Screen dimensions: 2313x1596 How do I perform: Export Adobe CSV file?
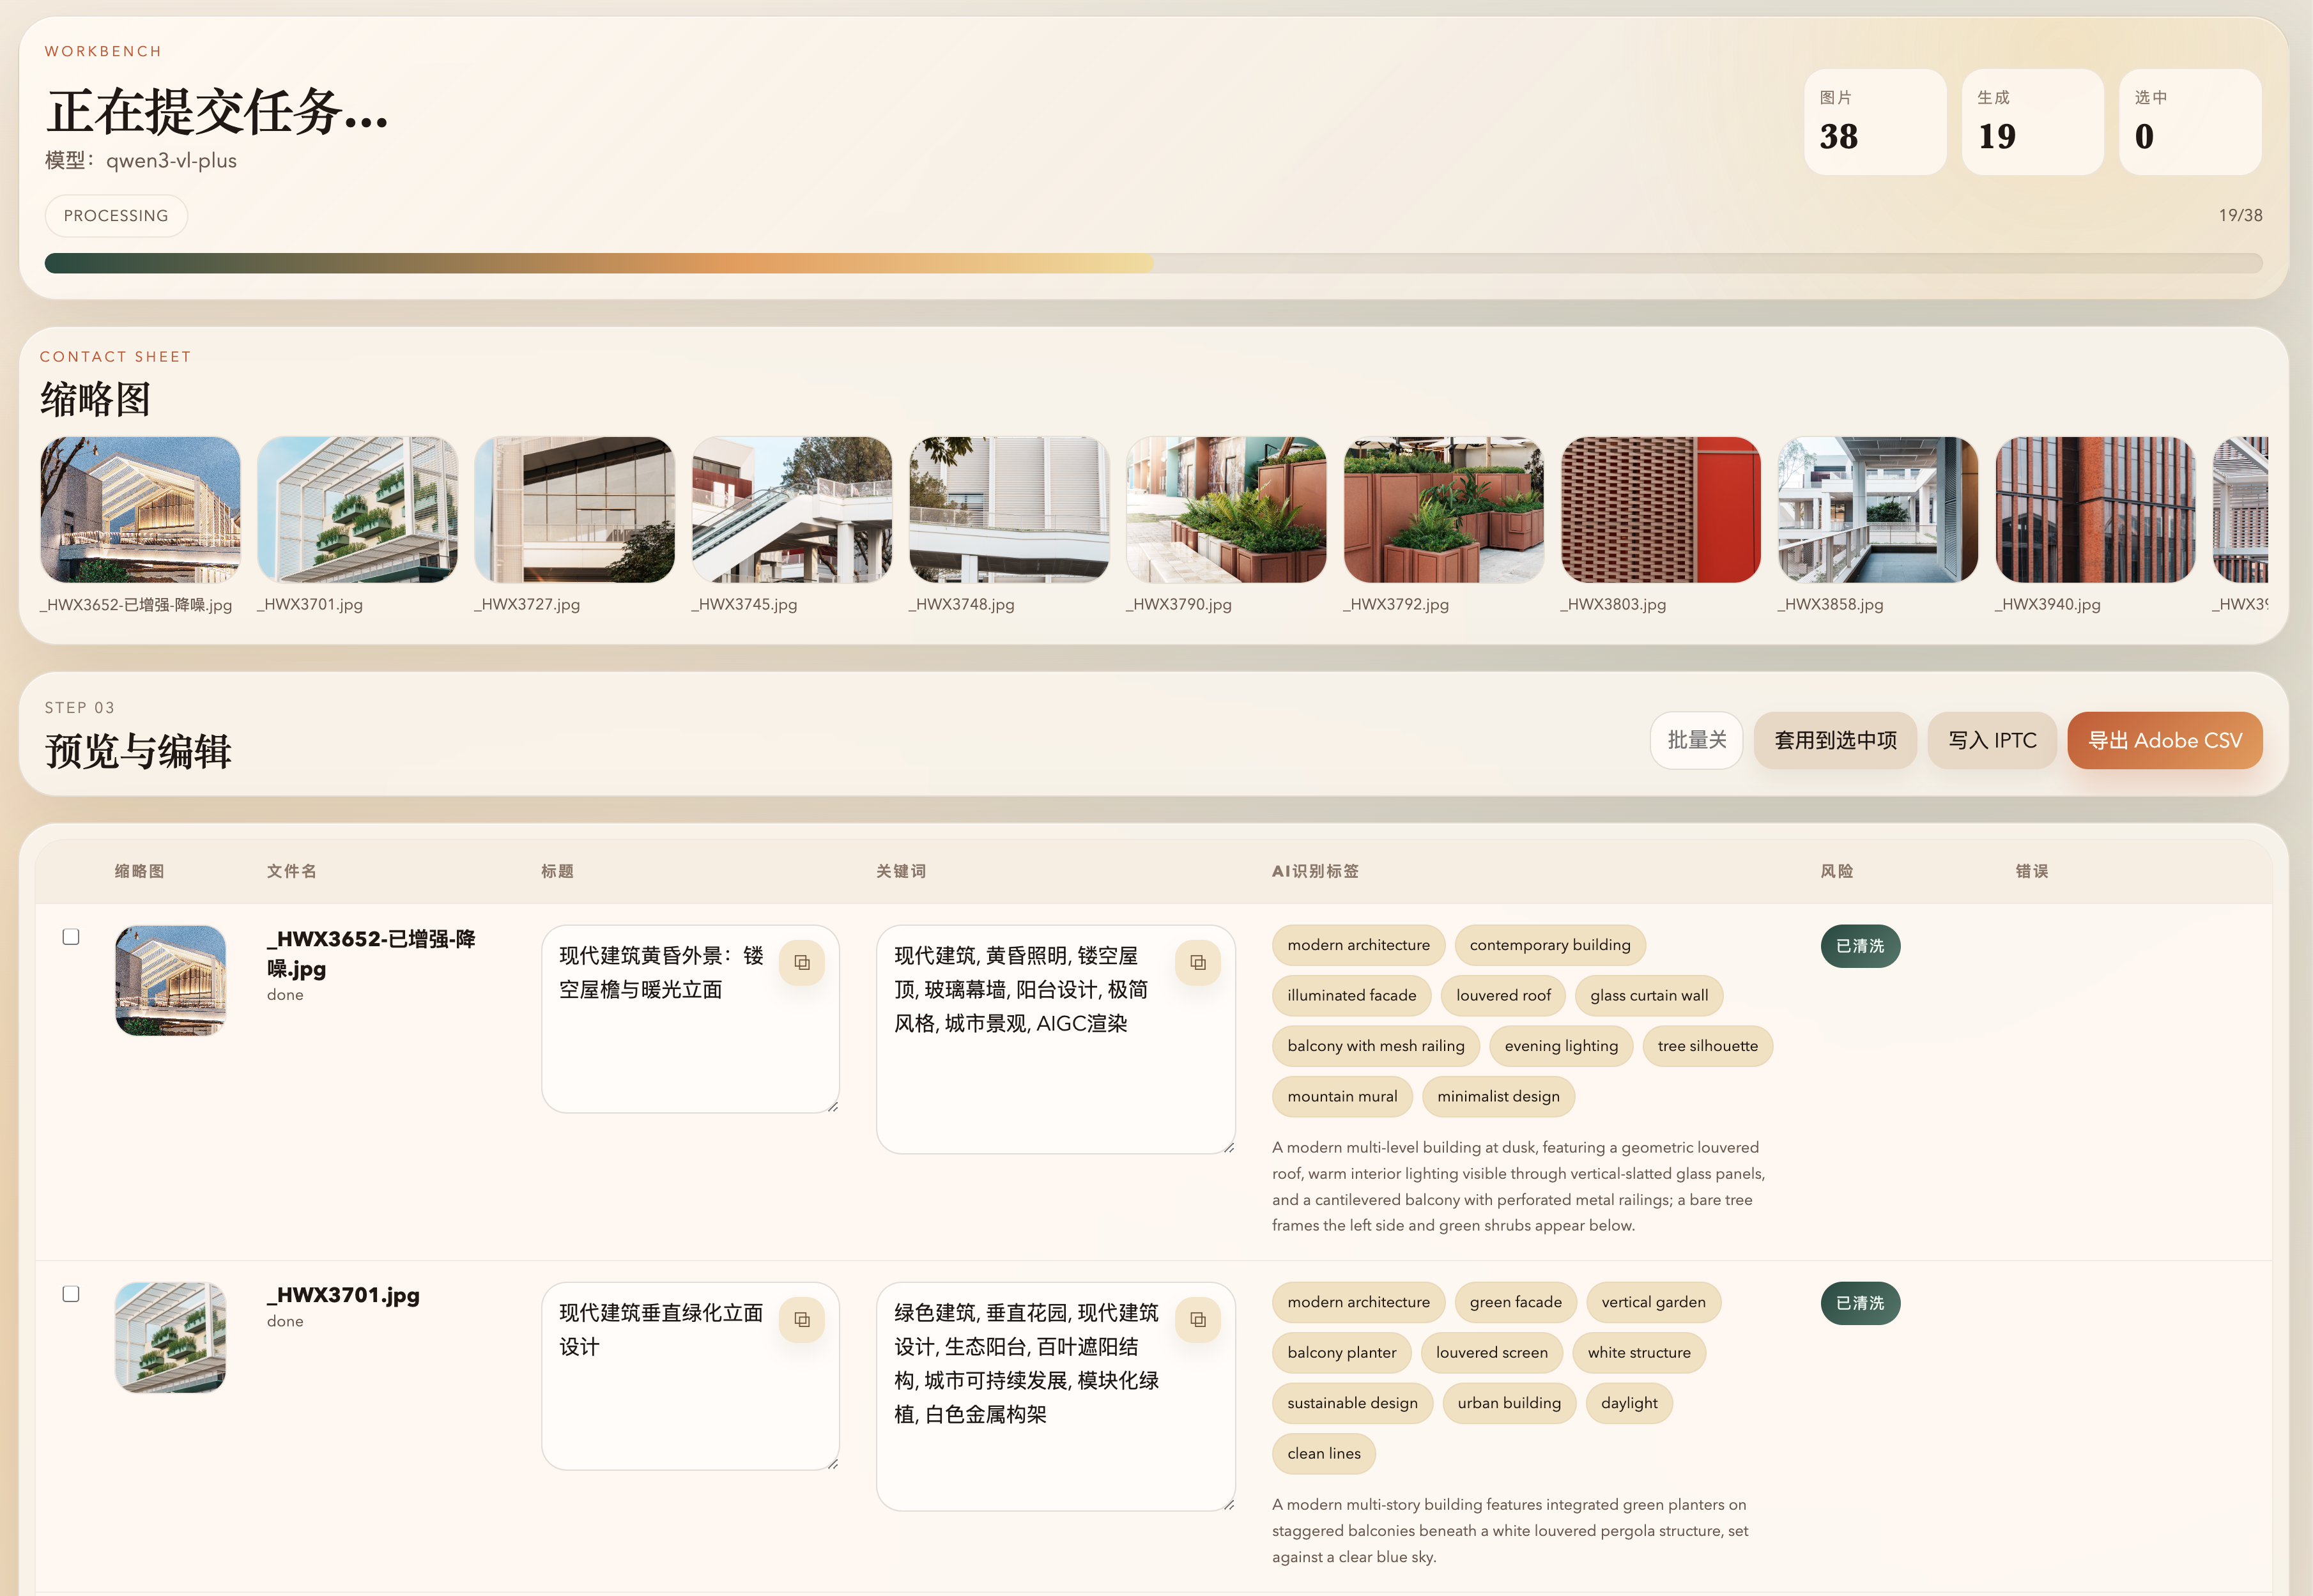[2164, 740]
